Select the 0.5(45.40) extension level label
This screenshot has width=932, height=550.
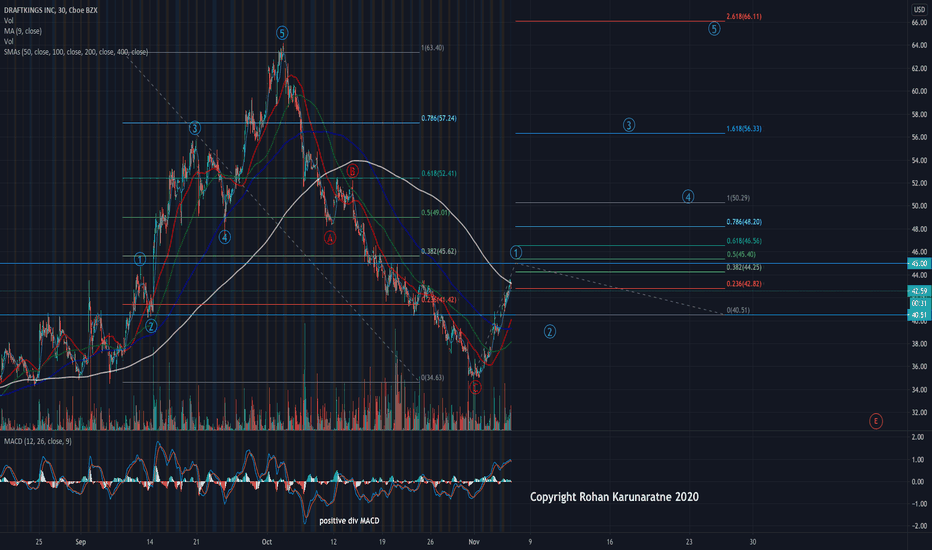(741, 254)
